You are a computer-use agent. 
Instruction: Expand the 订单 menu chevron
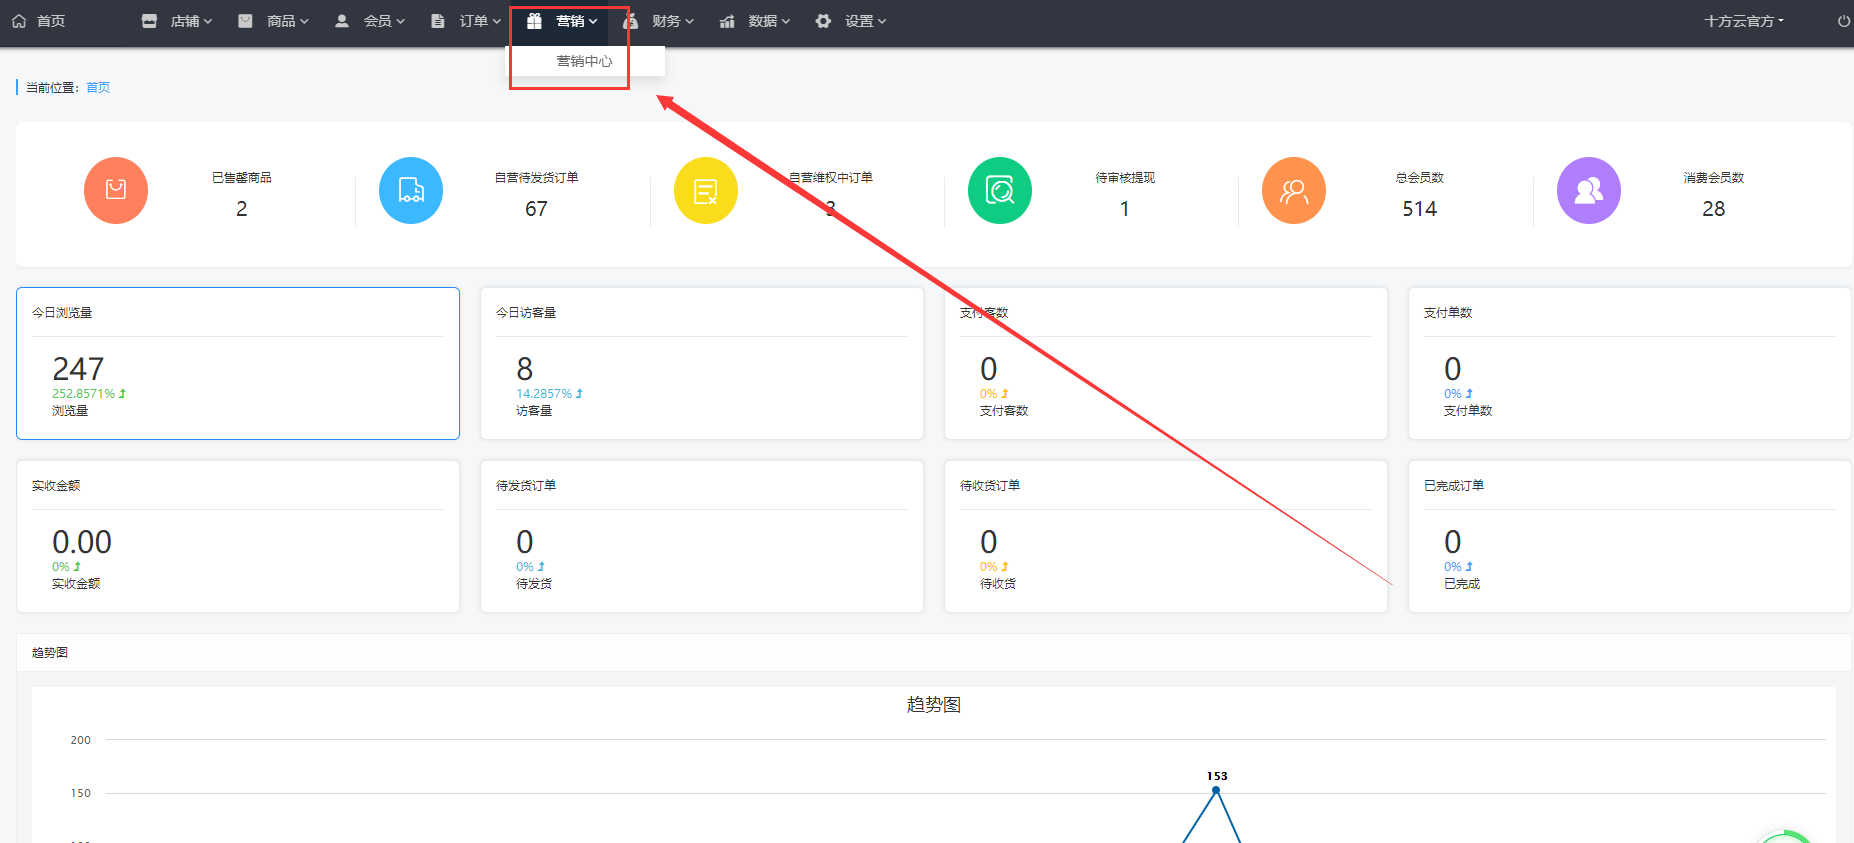pos(496,21)
